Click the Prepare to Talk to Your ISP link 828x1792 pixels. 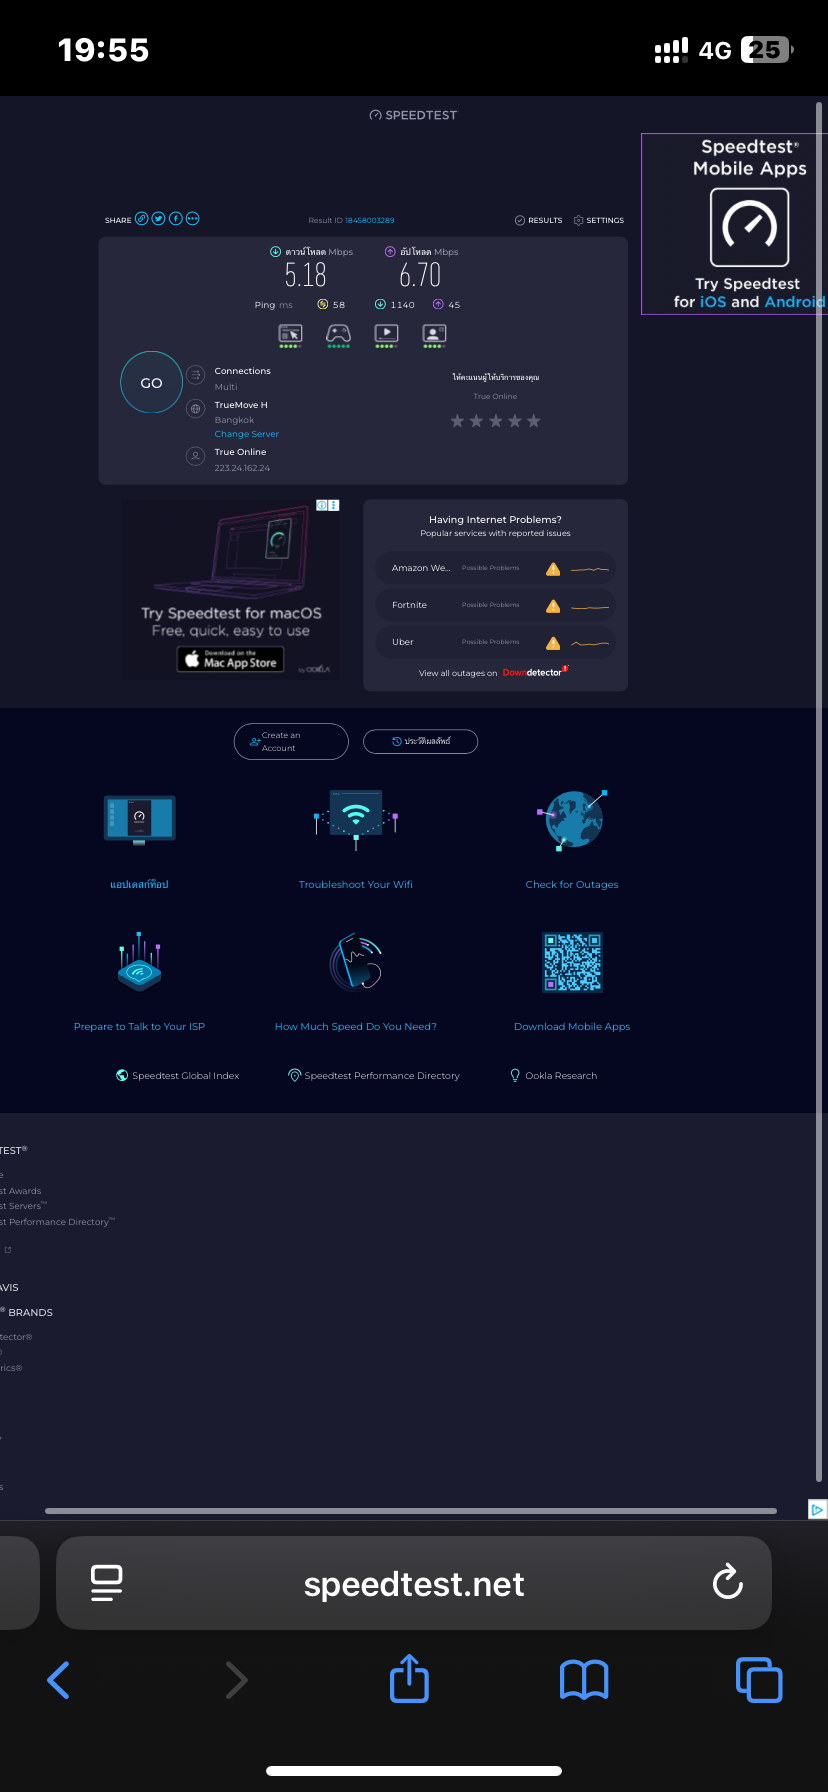click(x=139, y=1027)
